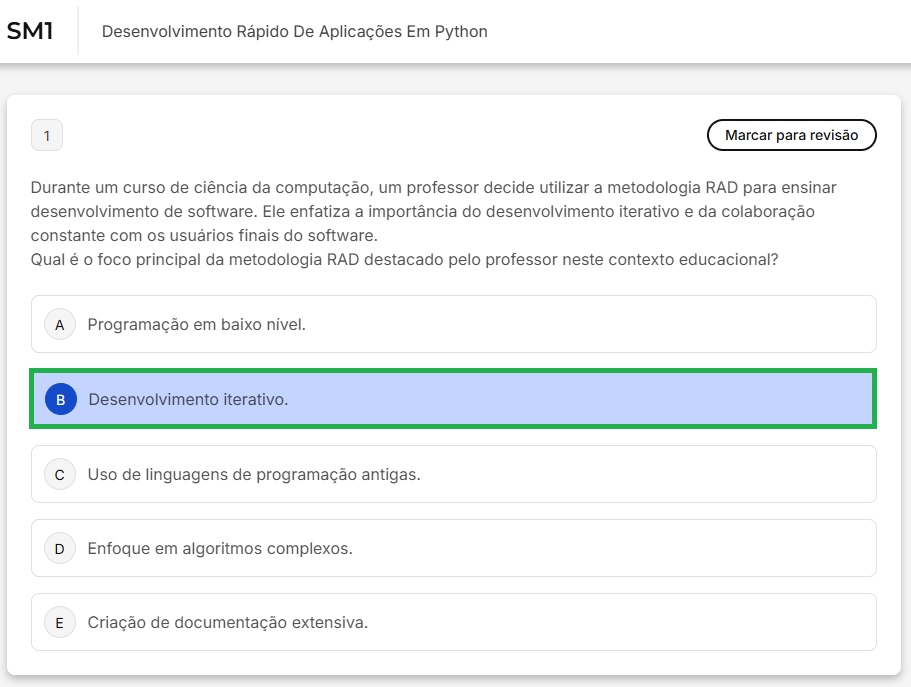Pick the letter D option circle
The height and width of the screenshot is (687, 911).
(60, 548)
